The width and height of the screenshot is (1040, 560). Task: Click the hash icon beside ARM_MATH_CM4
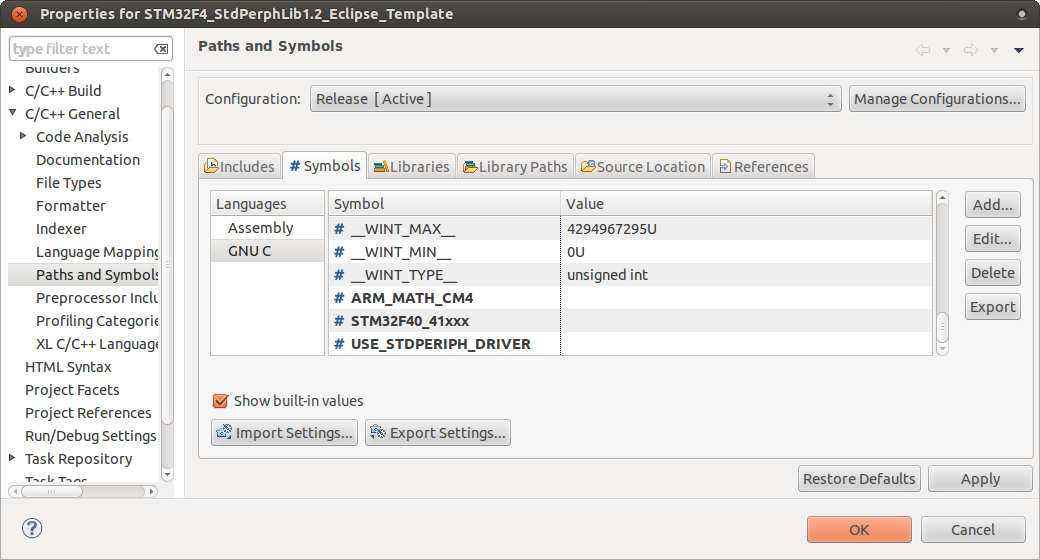coord(339,298)
